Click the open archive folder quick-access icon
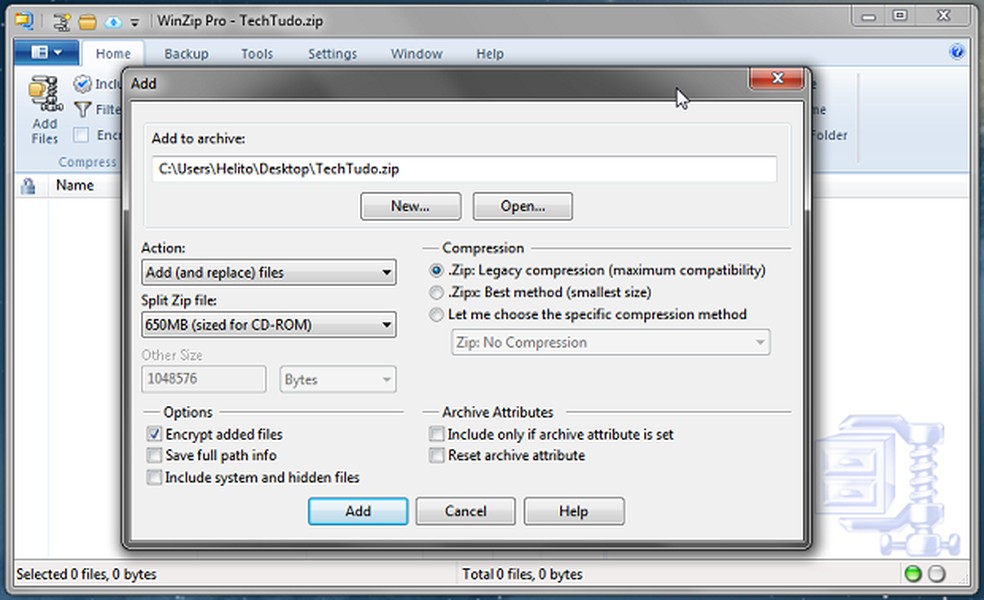This screenshot has height=600, width=984. 87,23
